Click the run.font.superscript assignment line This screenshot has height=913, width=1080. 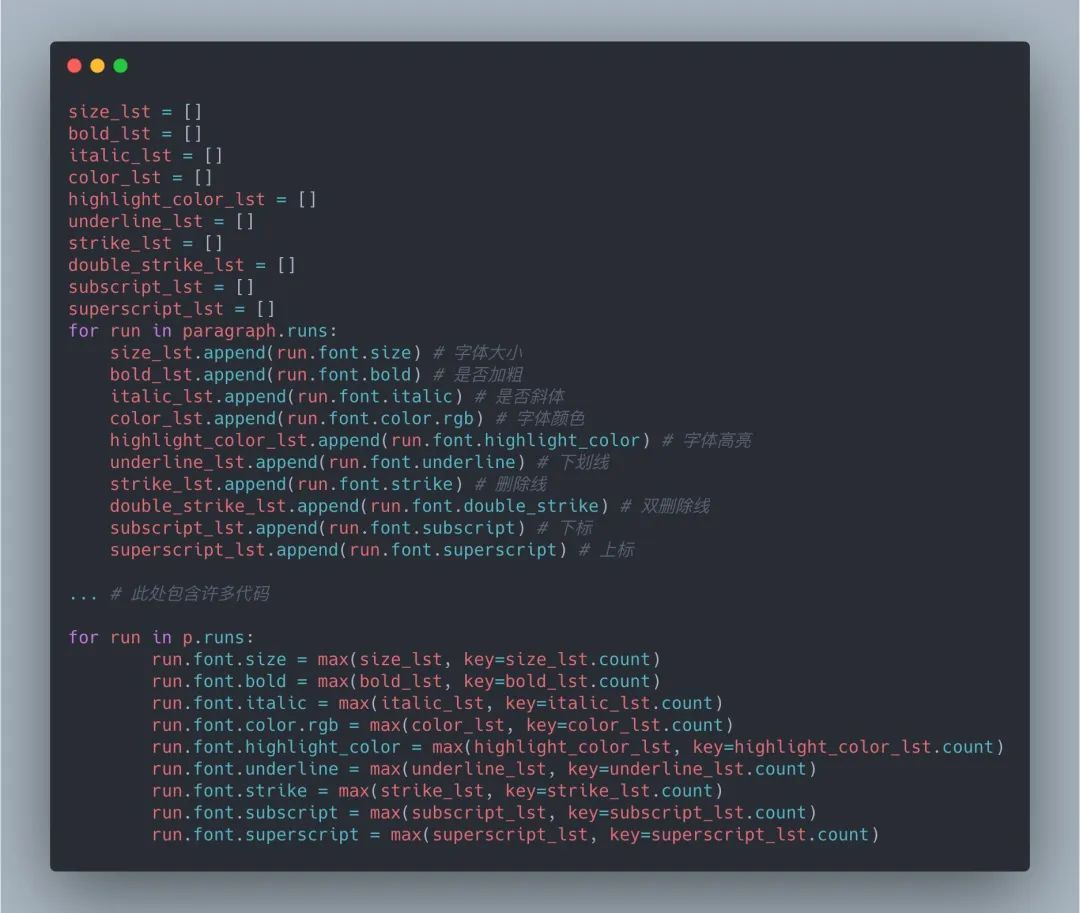pyautogui.click(x=516, y=835)
